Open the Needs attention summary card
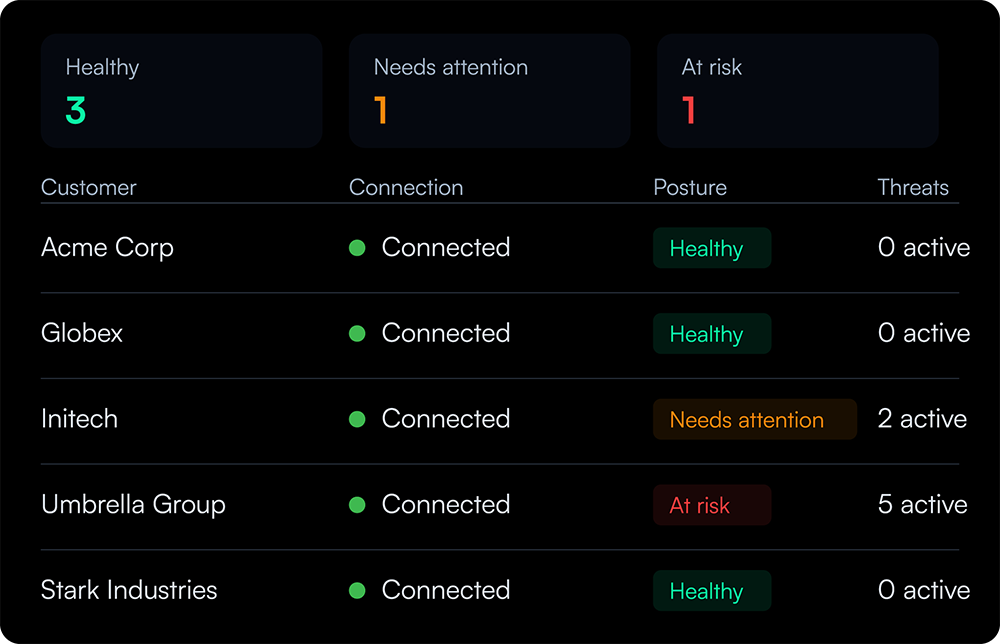 coord(489,91)
